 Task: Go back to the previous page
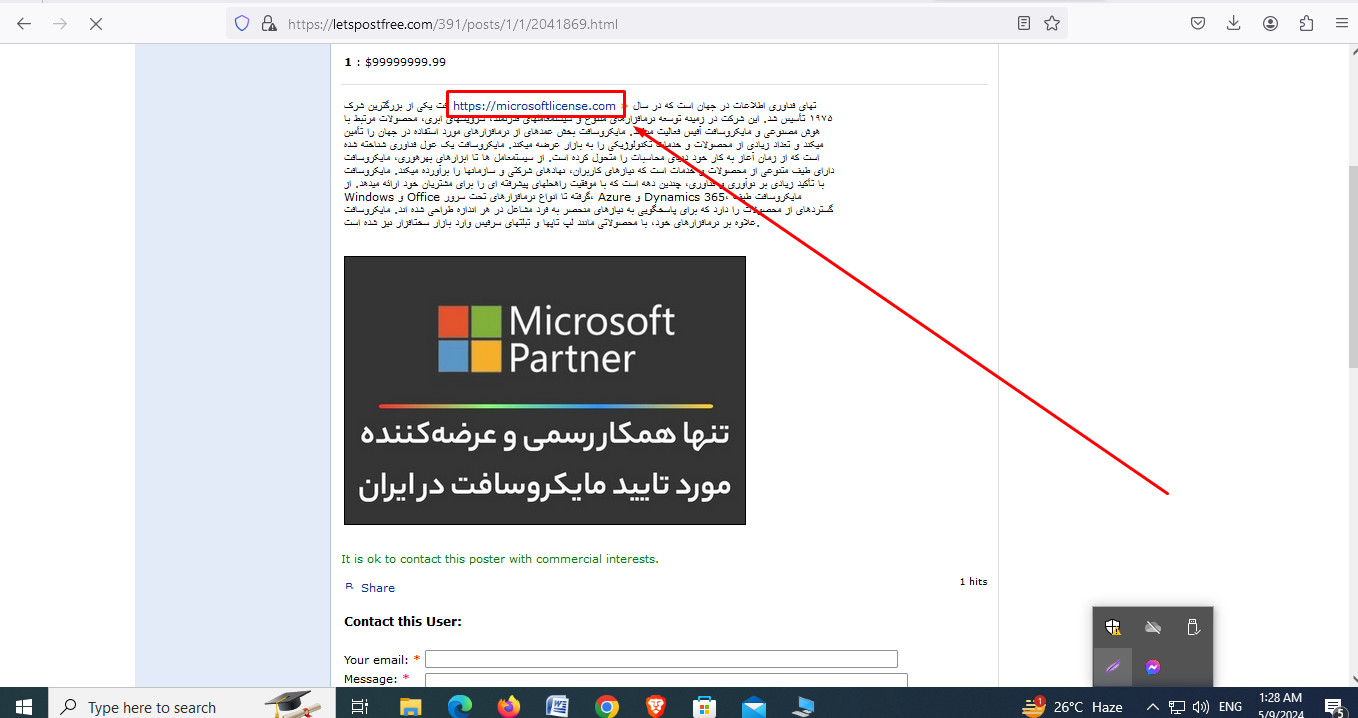tap(24, 23)
